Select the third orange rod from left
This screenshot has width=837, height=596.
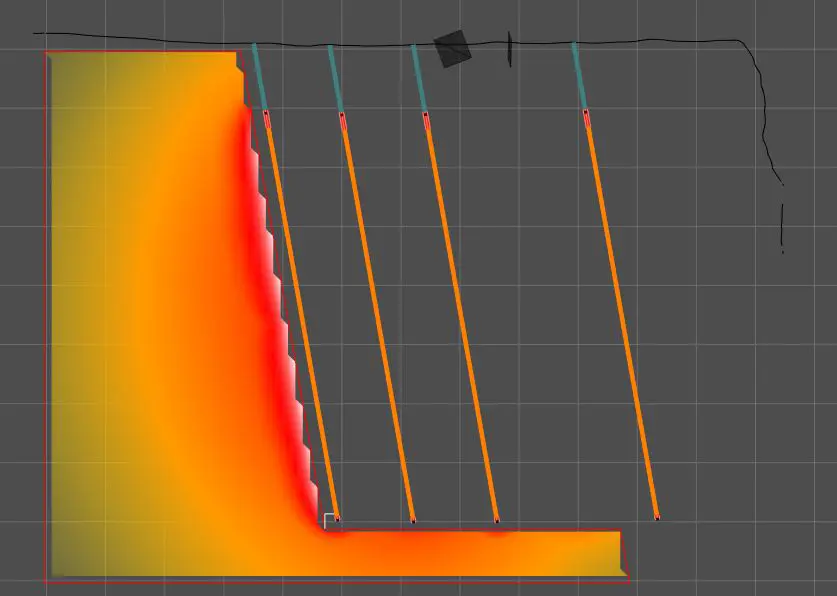pyautogui.click(x=461, y=320)
